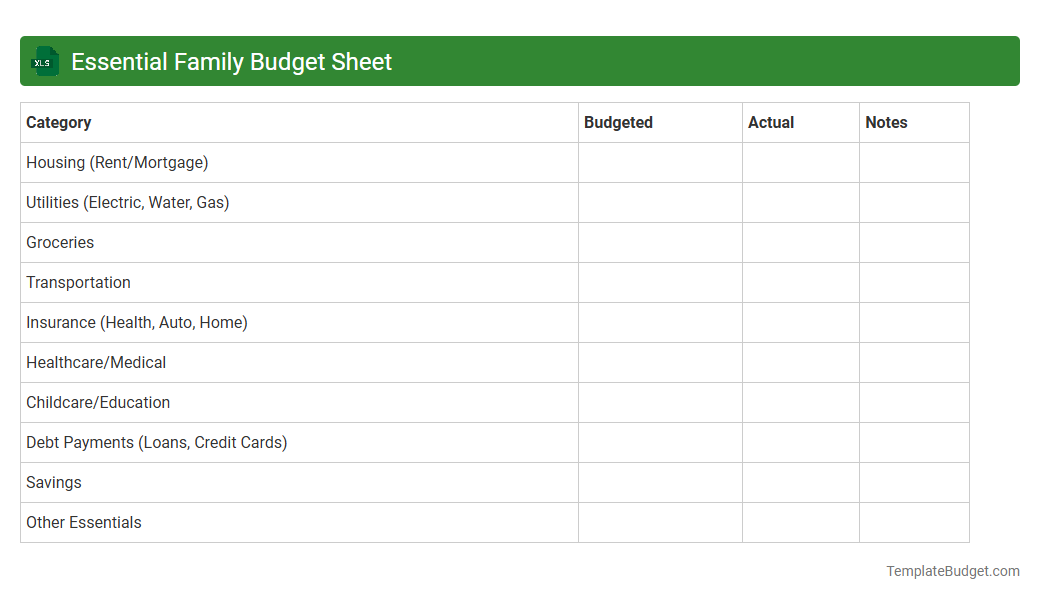Select the Childcare/Education row
Image resolution: width=1040 pixels, height=600 pixels.
click(98, 402)
